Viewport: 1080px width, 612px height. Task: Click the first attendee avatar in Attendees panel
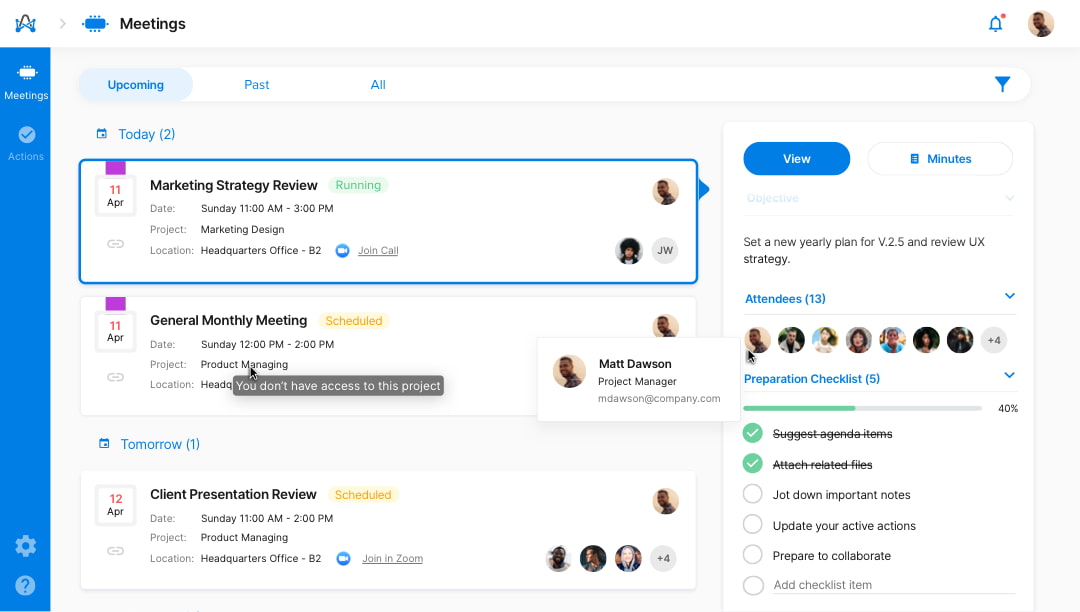pyautogui.click(x=758, y=340)
